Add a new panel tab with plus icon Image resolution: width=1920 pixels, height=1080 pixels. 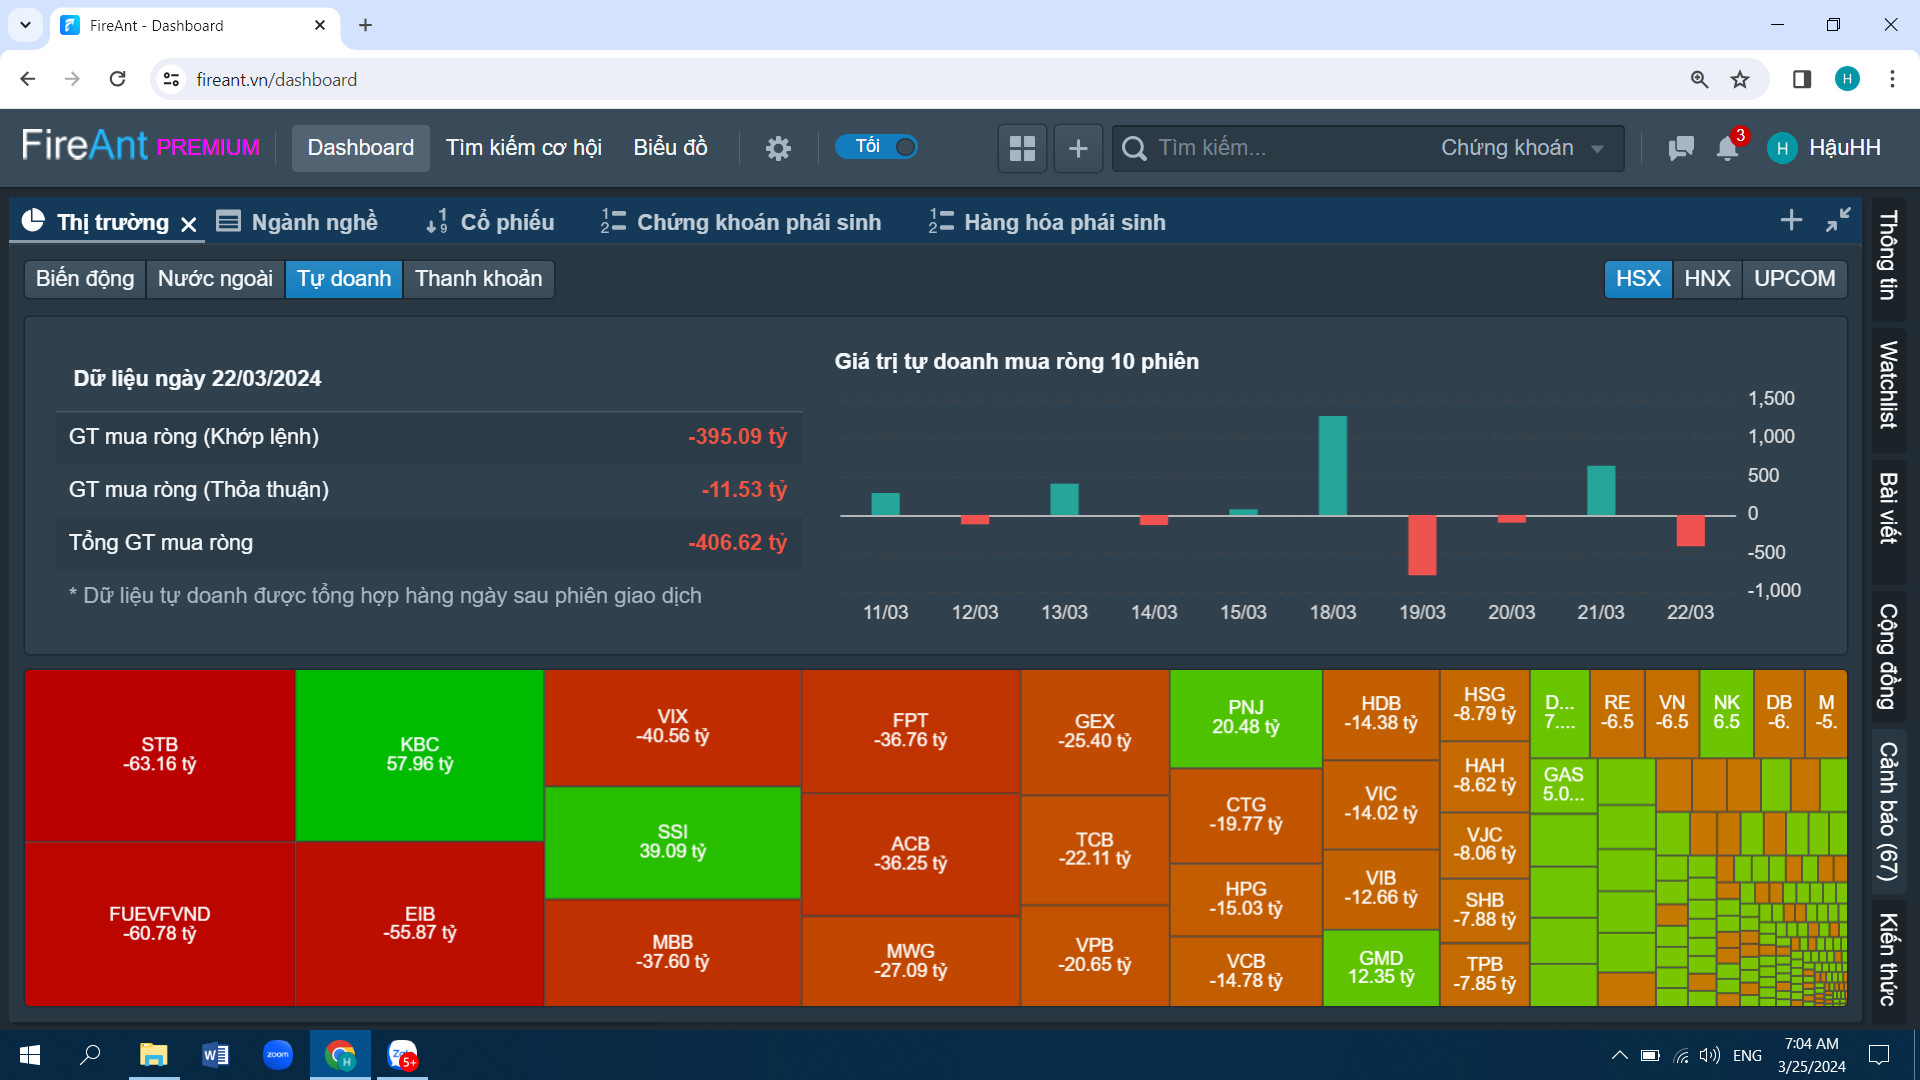click(1791, 220)
